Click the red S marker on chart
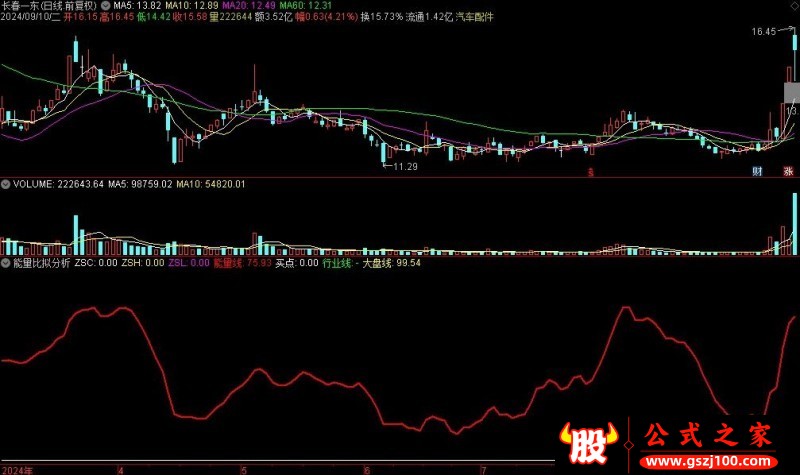 (591, 172)
